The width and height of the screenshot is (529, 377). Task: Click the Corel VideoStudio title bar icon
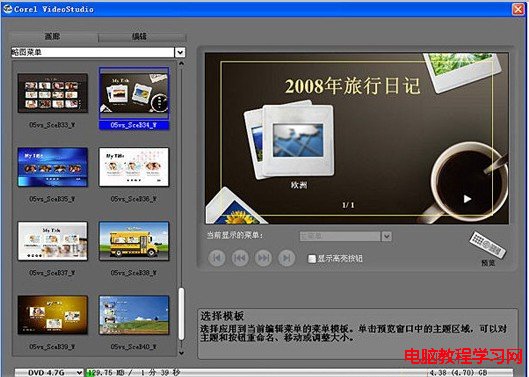[x=7, y=9]
